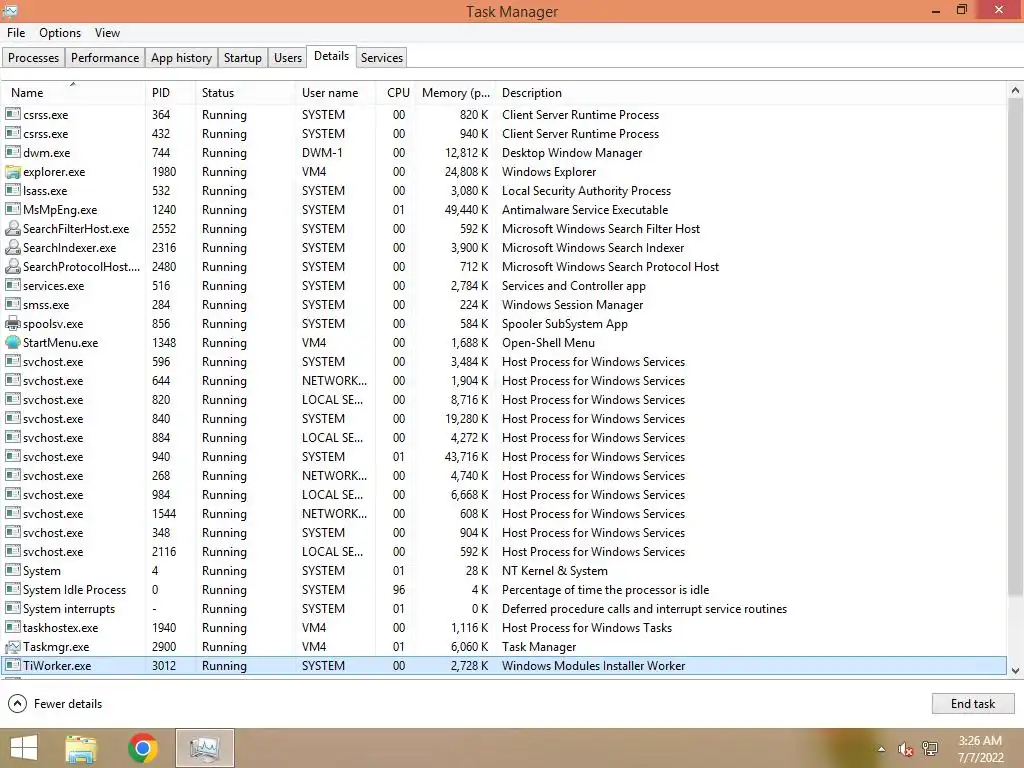Image resolution: width=1024 pixels, height=768 pixels.
Task: Click the TiWorker.exe process icon
Action: coord(12,665)
